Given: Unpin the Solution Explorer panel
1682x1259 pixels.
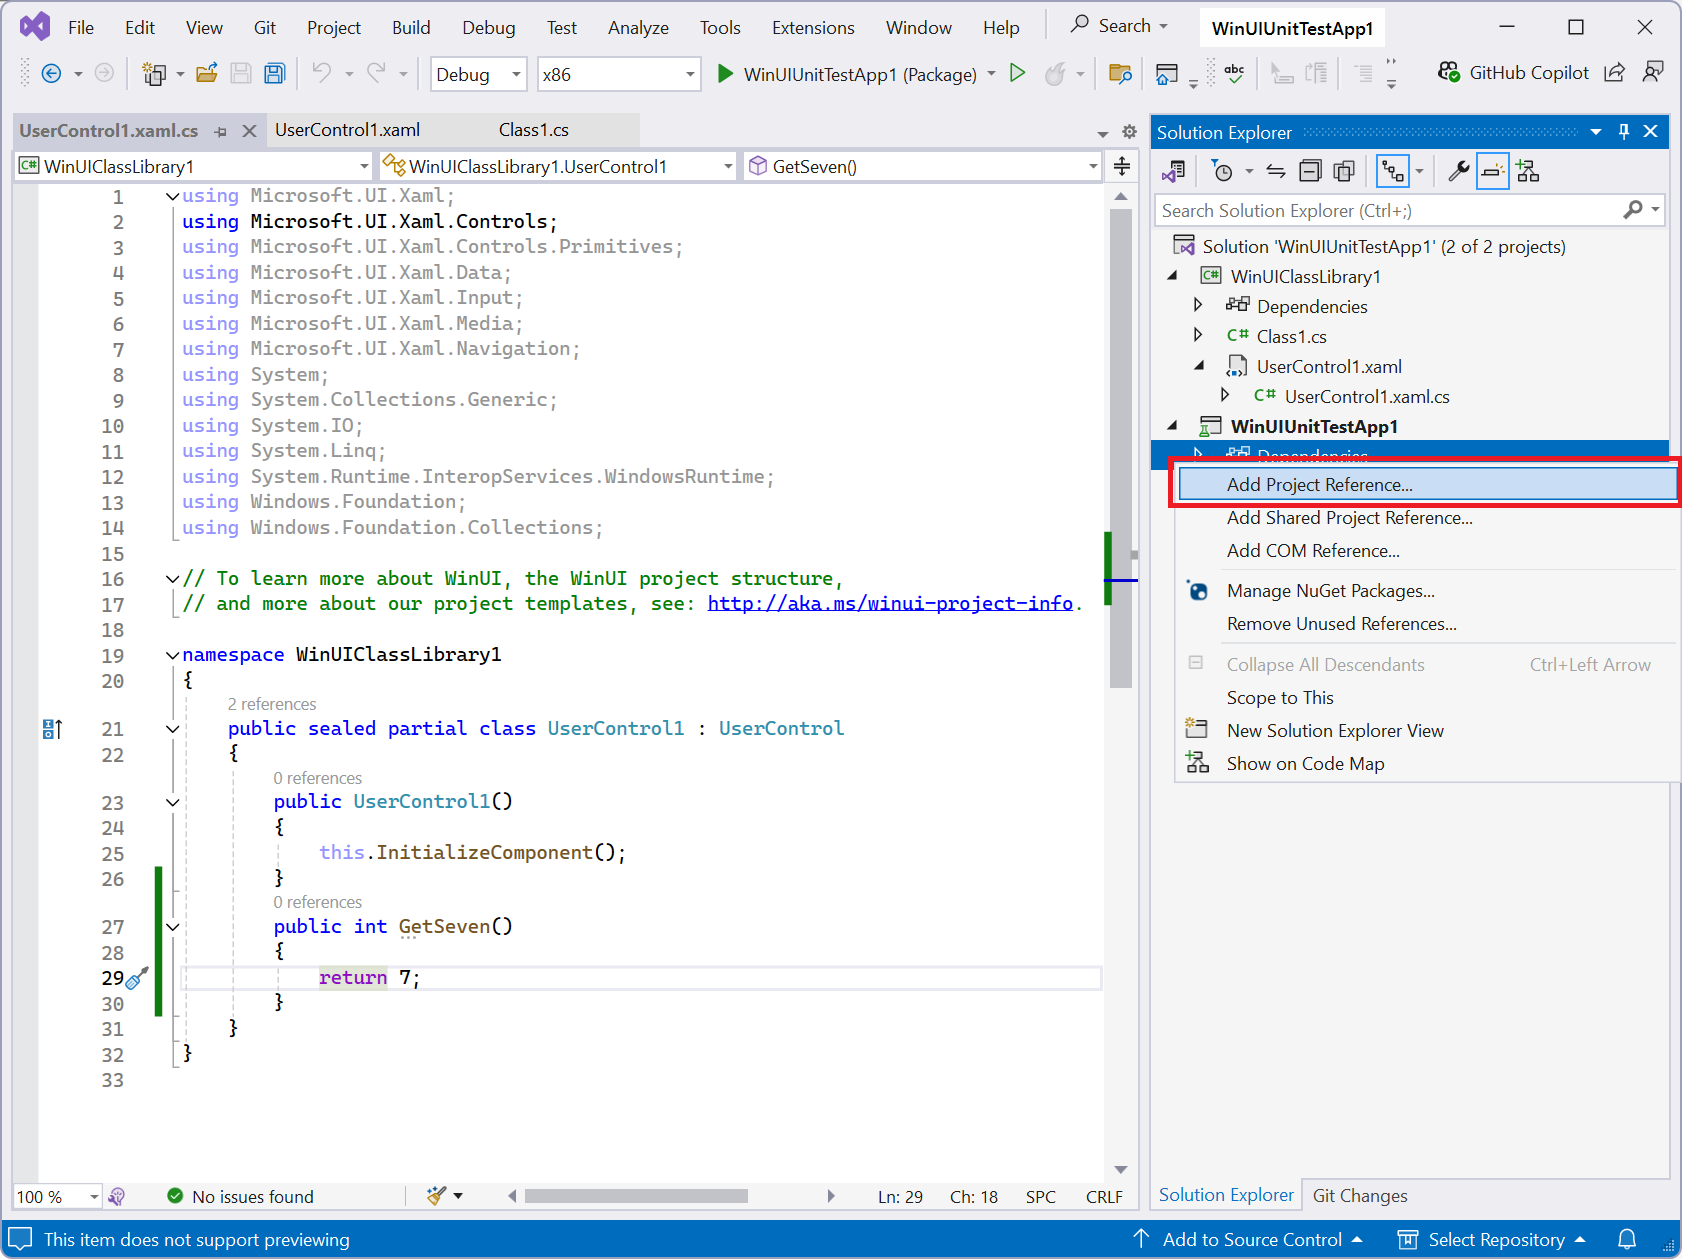Looking at the screenshot, I should [x=1623, y=131].
